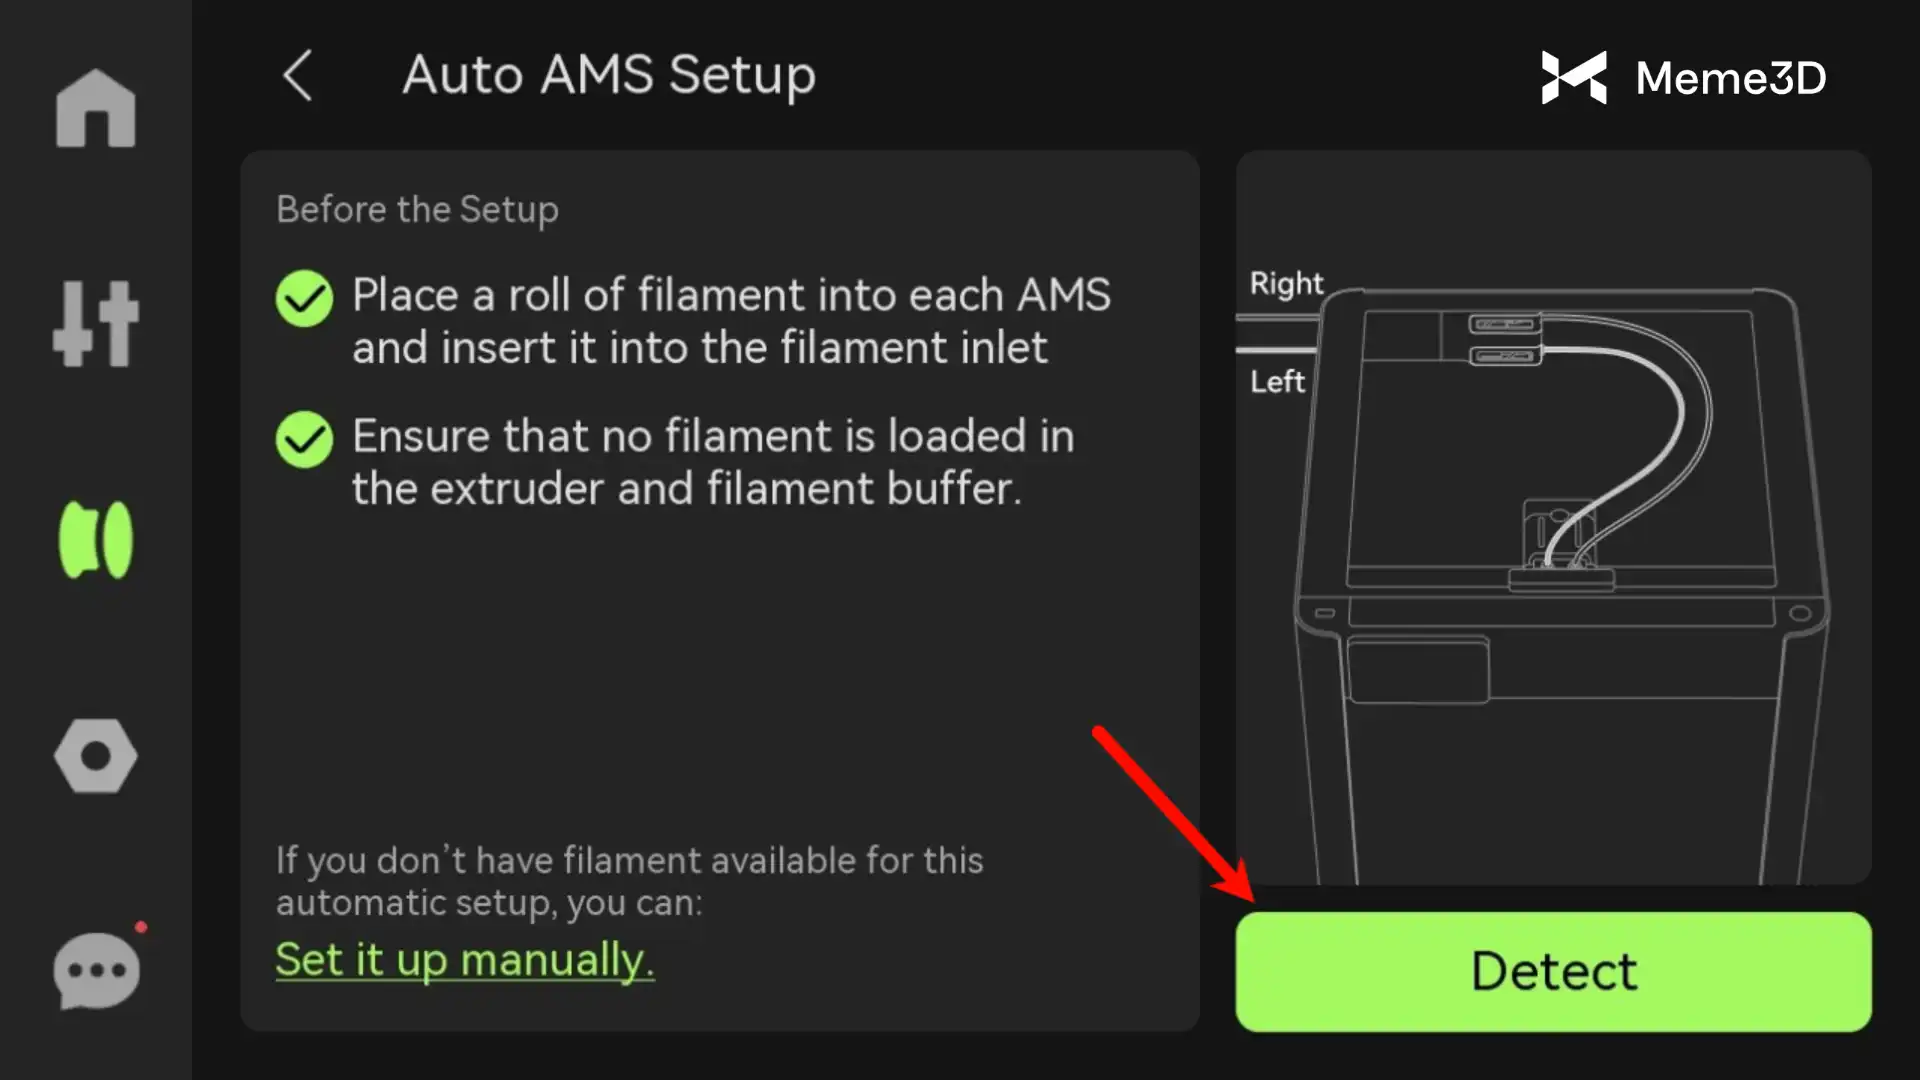Select the green filament spool icon
This screenshot has width=1920, height=1080.
click(96, 540)
